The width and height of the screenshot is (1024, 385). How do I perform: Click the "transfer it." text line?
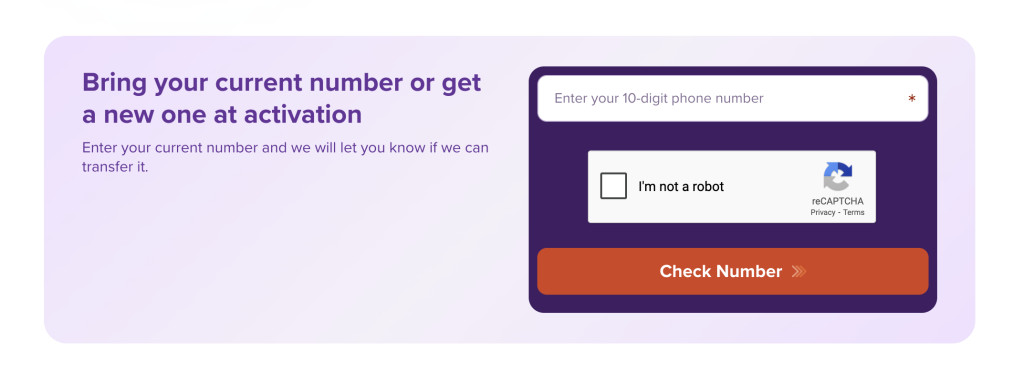[x=115, y=167]
